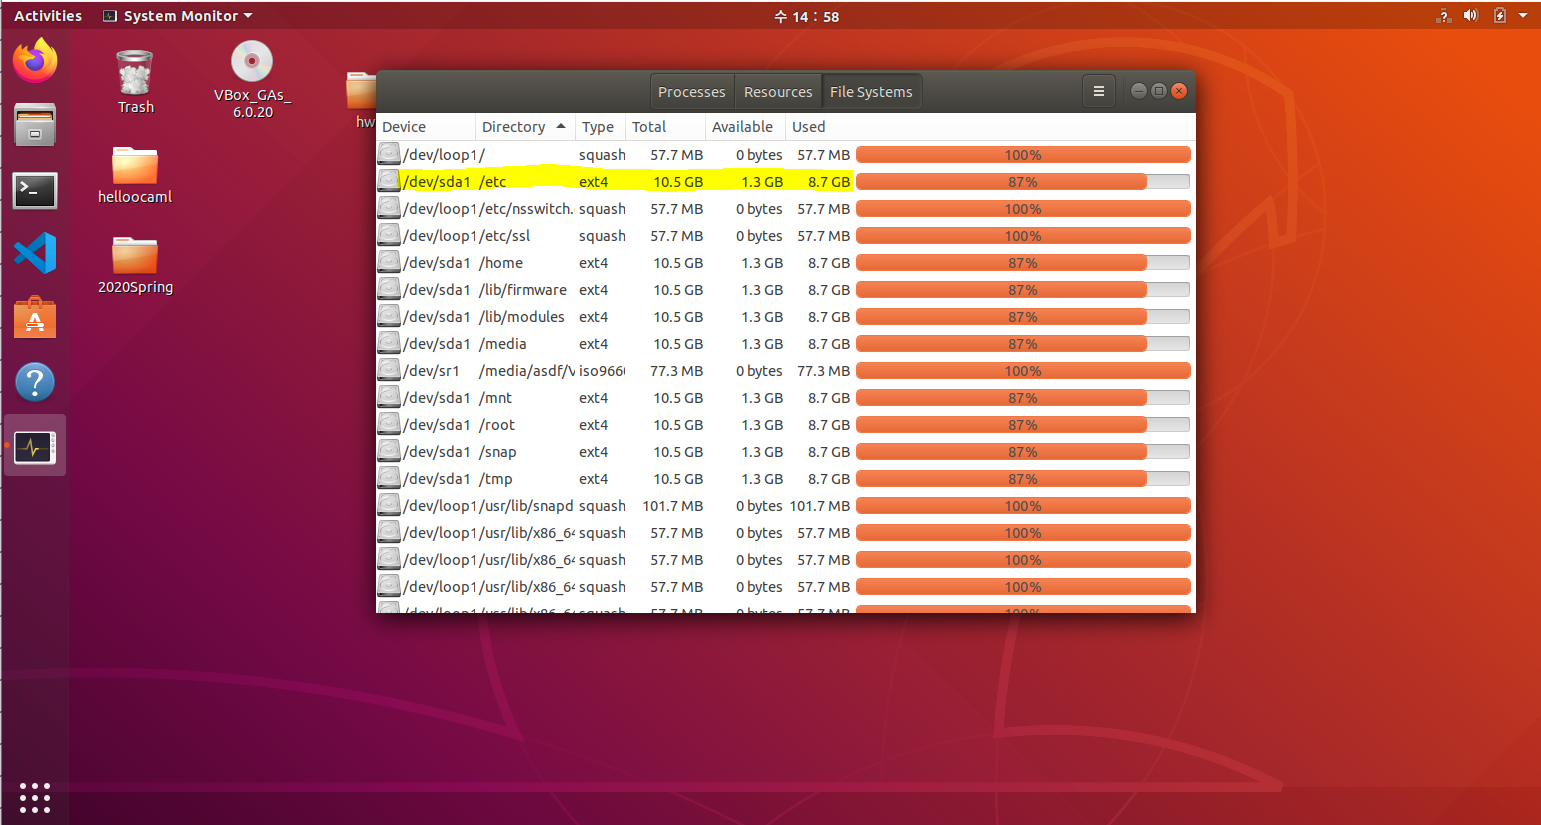Switch to the Processes tab
Screen dimensions: 1541x825
click(691, 92)
